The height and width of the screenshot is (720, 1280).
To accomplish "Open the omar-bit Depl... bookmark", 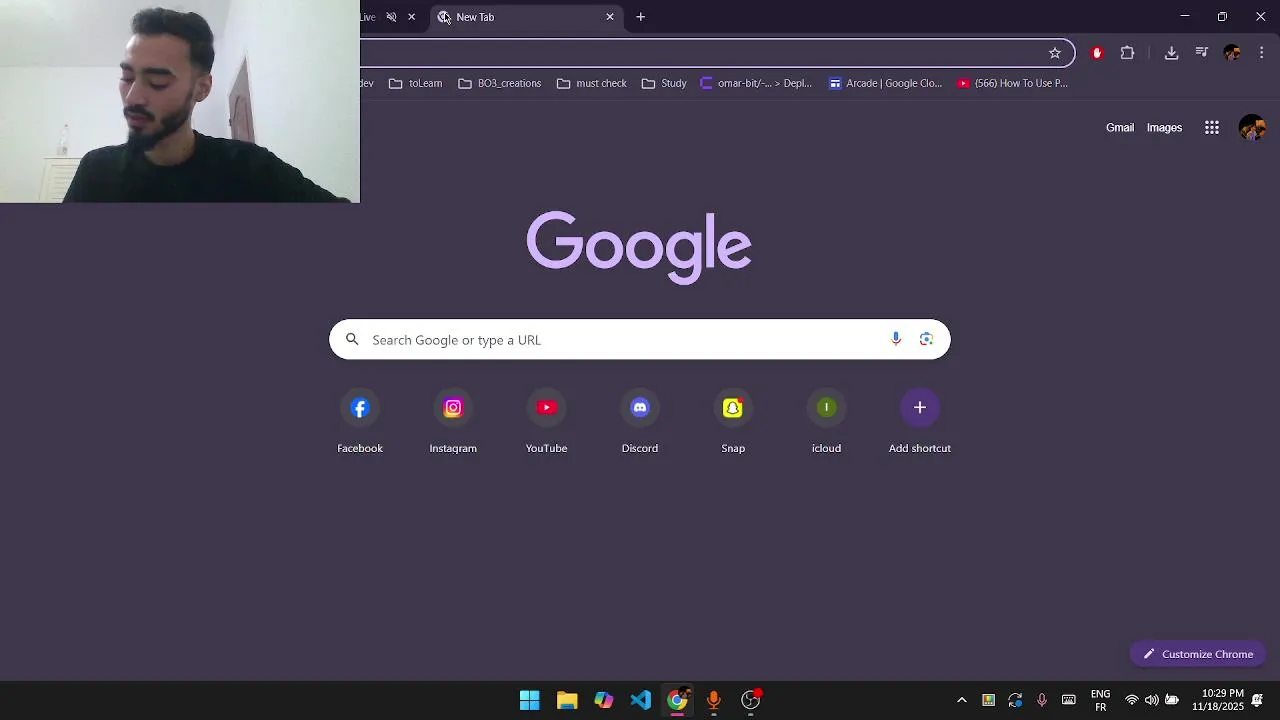I will point(757,83).
